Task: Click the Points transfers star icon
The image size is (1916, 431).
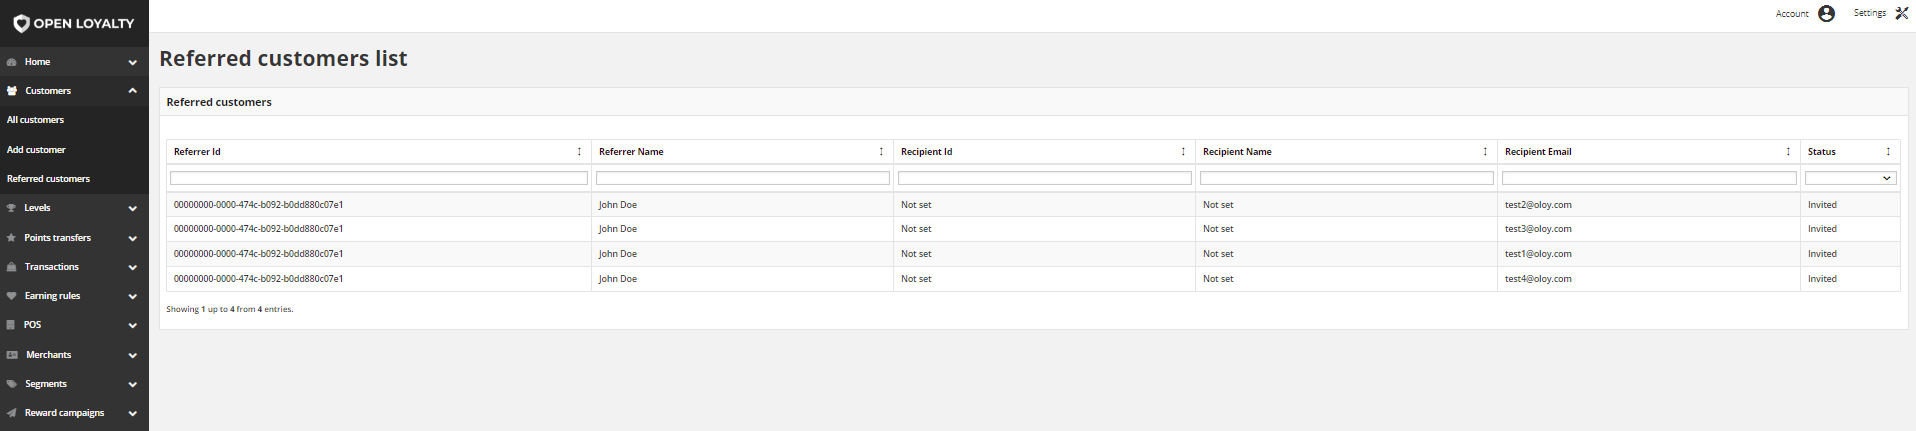Action: coord(11,238)
